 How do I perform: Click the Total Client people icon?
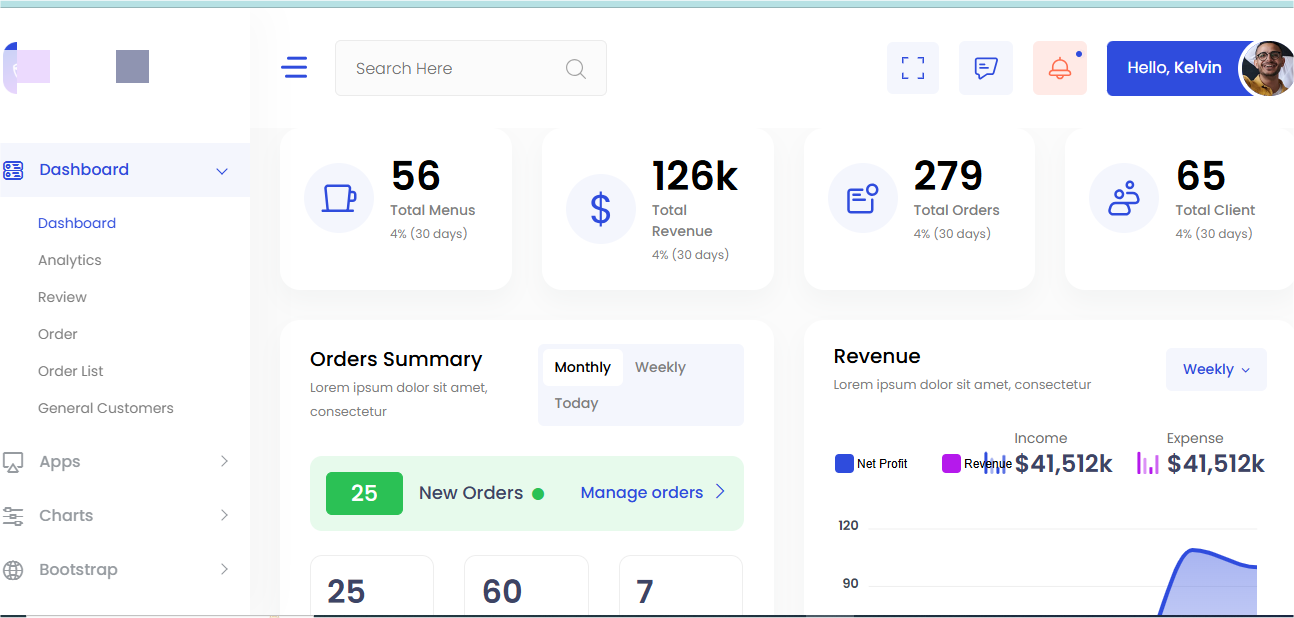tap(1124, 198)
